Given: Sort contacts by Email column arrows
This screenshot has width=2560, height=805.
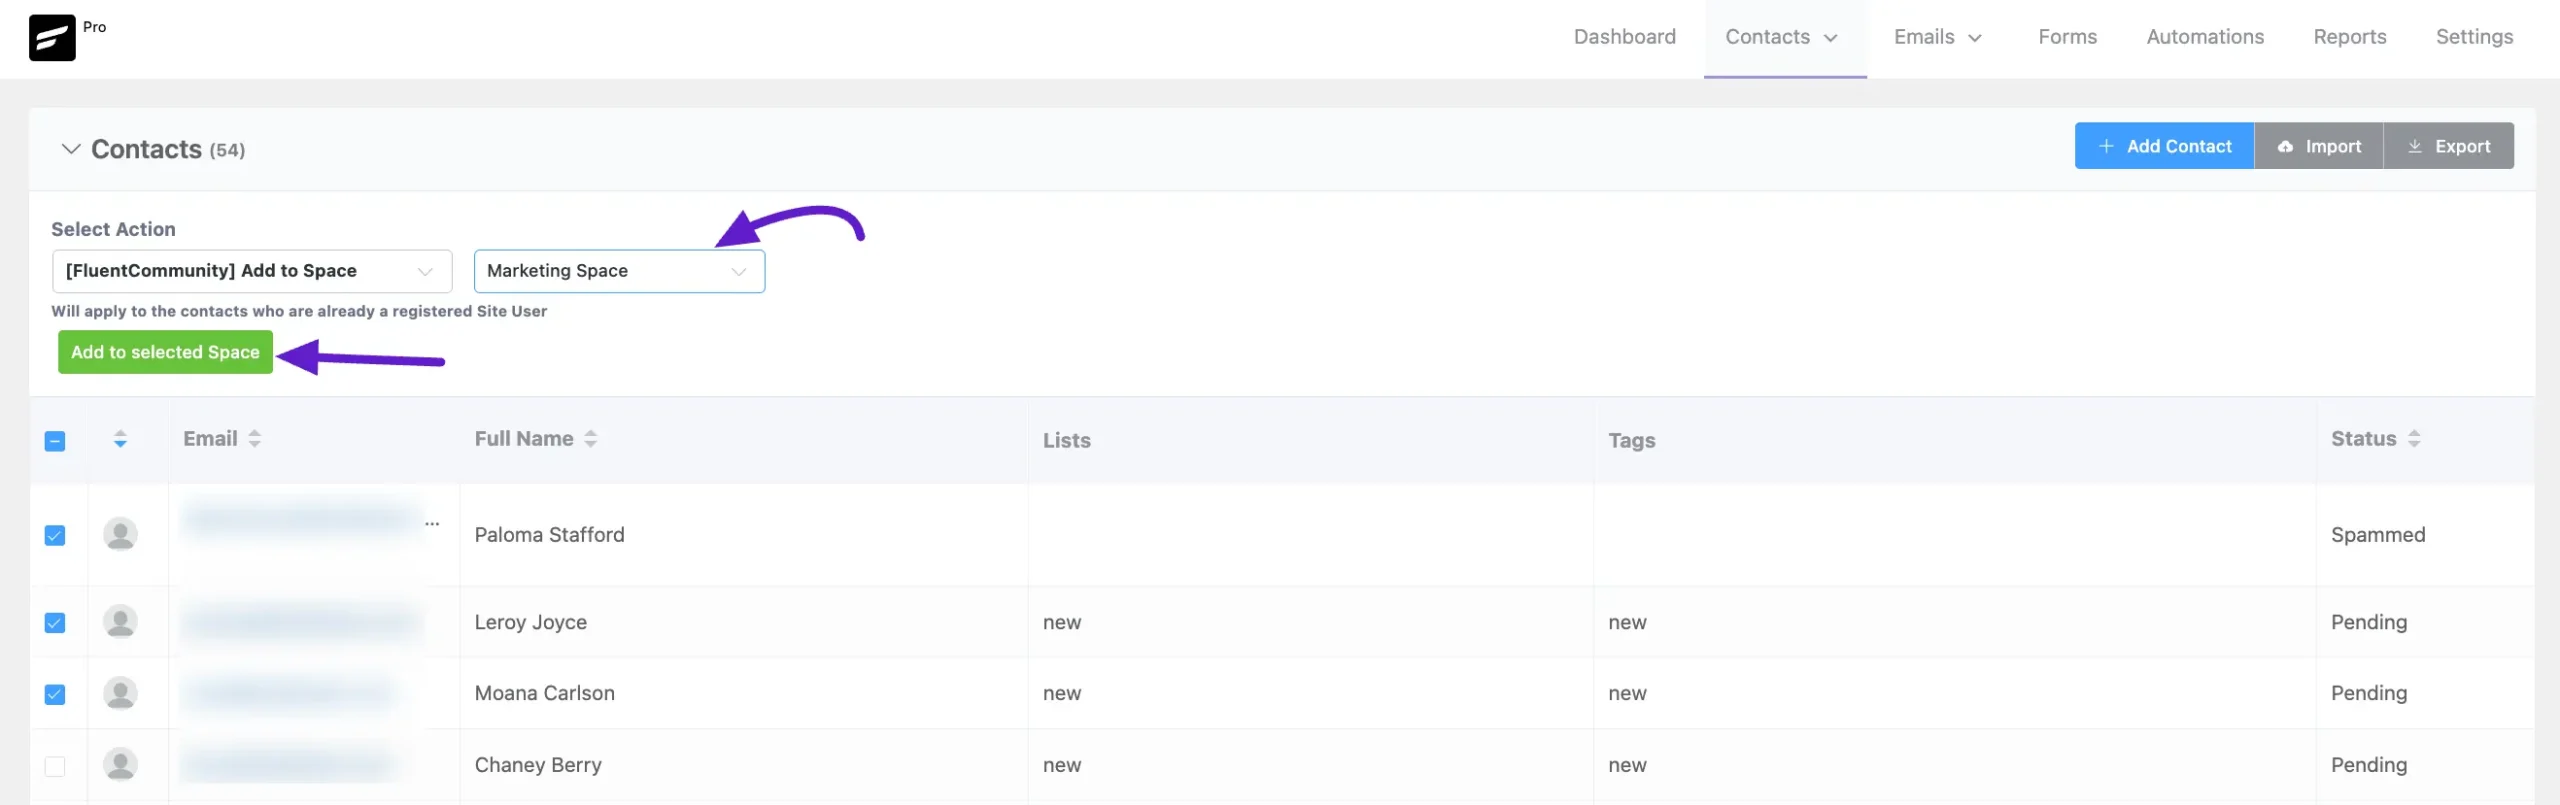Looking at the screenshot, I should click(x=255, y=439).
